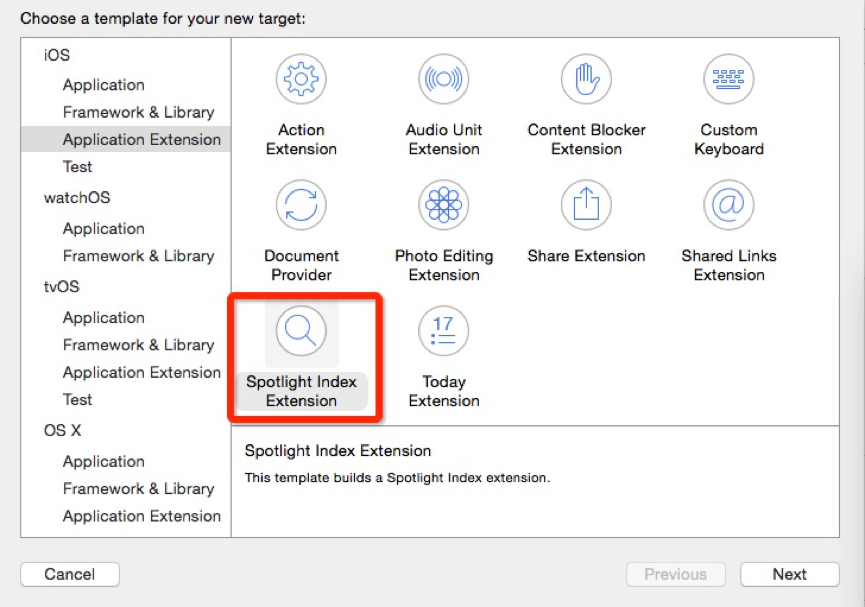Click the Spotlight Index Extension description heading
Screen dimensions: 865x607
[x=338, y=451]
